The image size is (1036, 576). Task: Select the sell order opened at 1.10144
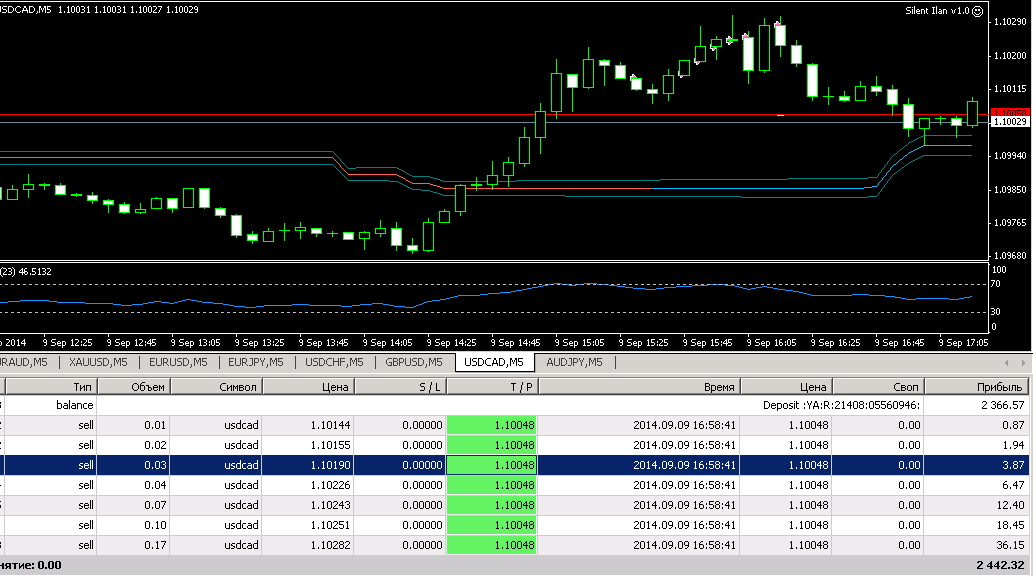(x=515, y=425)
